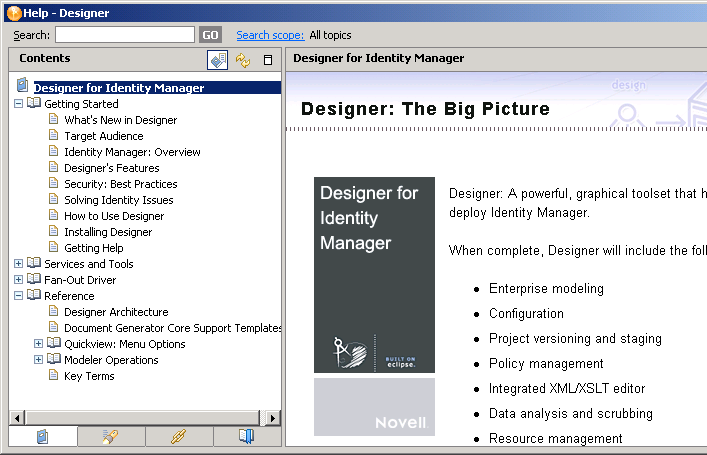Click the Designer: The Big Picture heading
This screenshot has width=707, height=455.
(x=425, y=109)
